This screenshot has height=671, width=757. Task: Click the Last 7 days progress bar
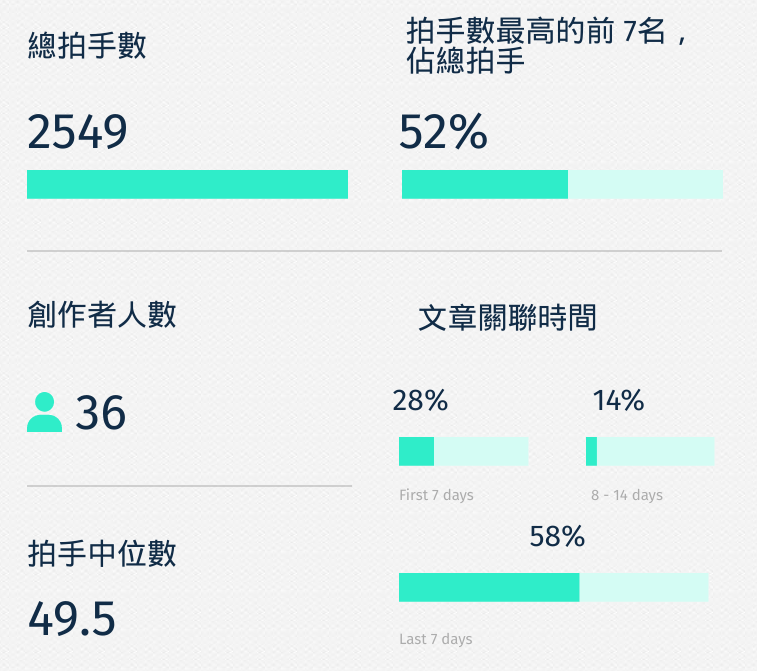(554, 587)
